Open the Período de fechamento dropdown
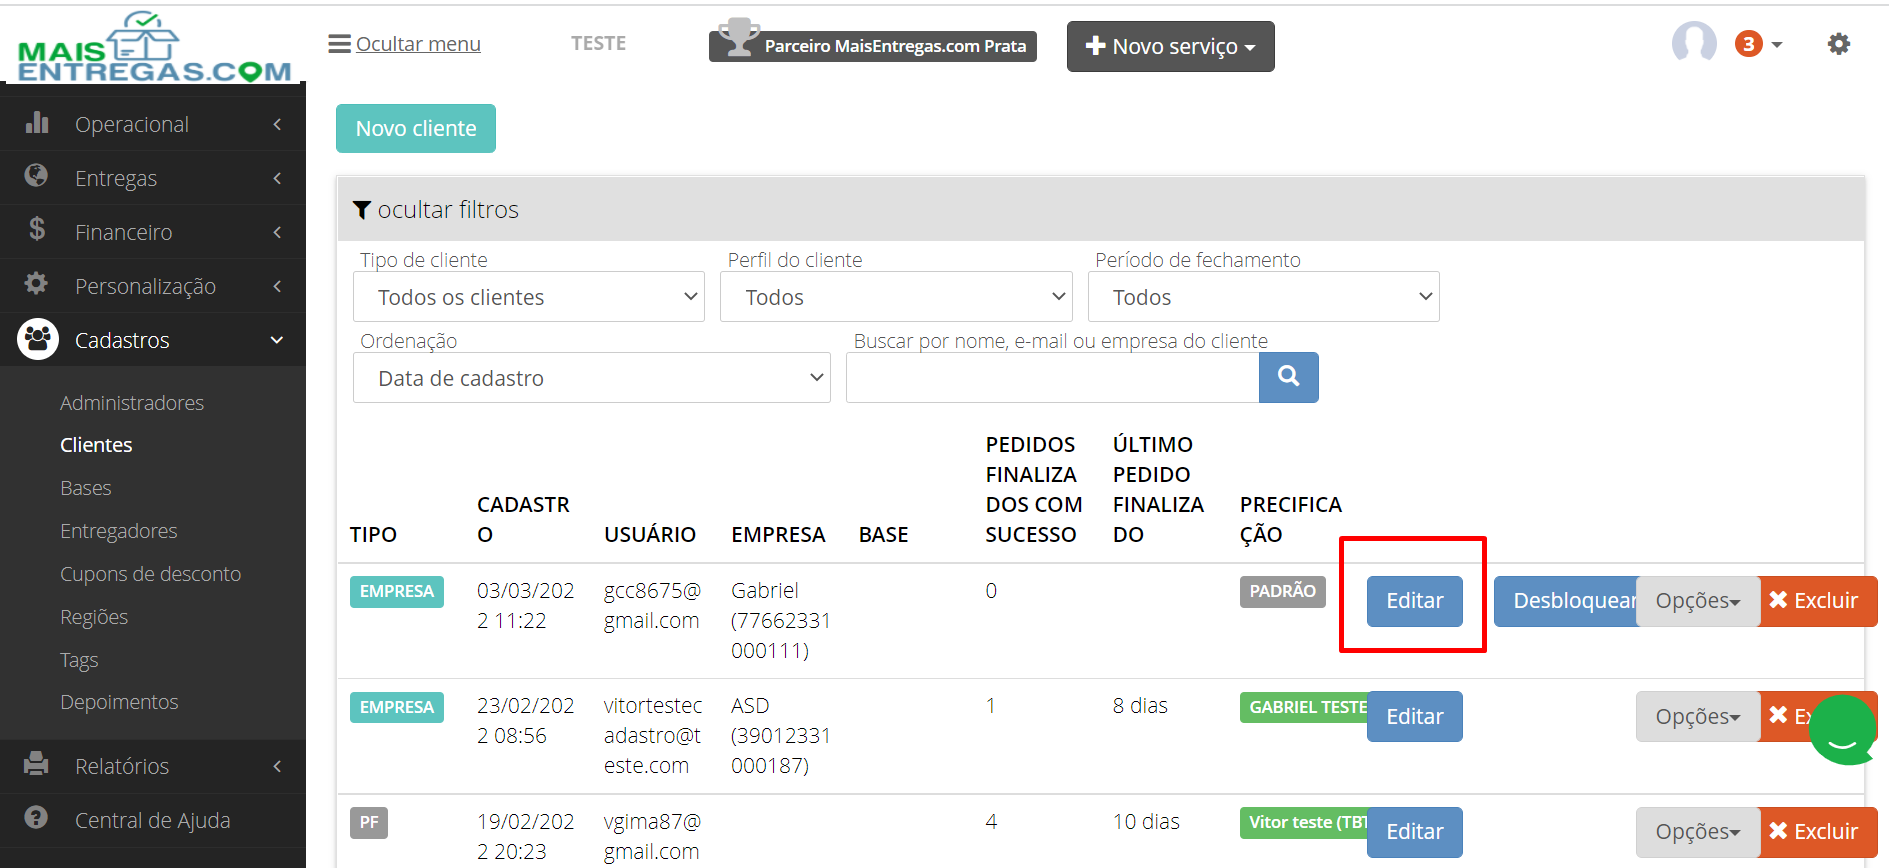This screenshot has width=1889, height=868. point(1263,297)
